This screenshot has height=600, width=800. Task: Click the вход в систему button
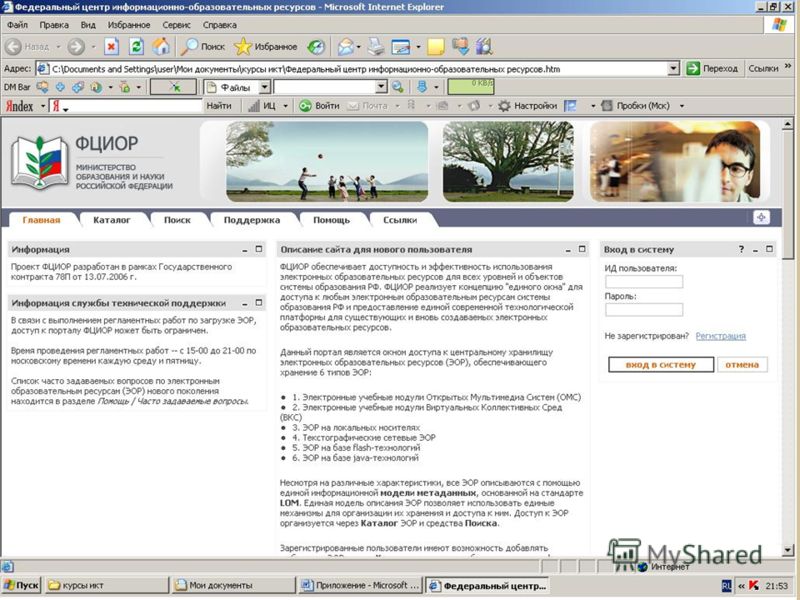tap(661, 365)
